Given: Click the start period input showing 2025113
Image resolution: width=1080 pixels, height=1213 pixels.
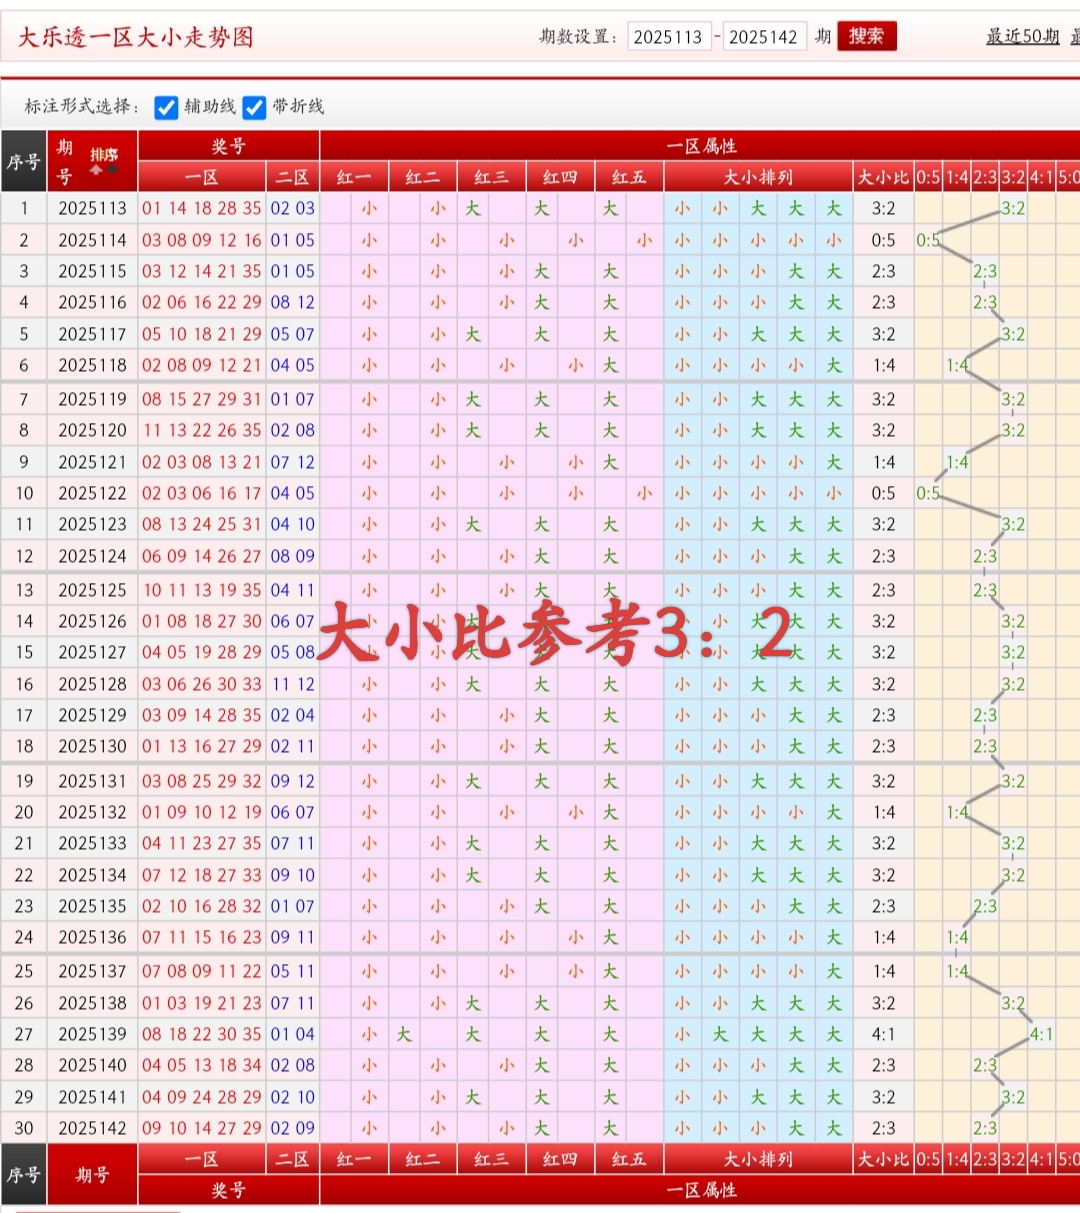Looking at the screenshot, I should coord(670,35).
